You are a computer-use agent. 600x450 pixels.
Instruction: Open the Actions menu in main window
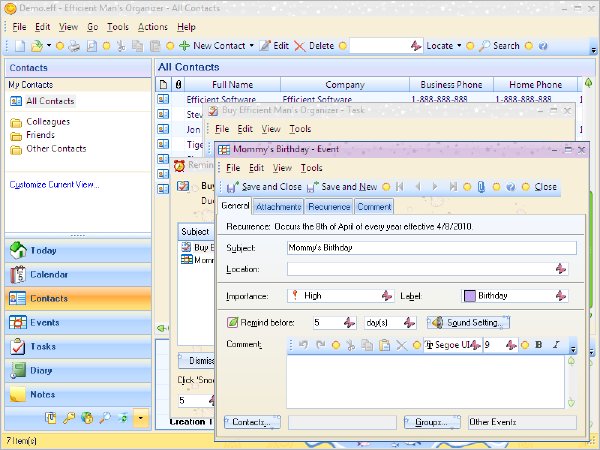click(x=153, y=27)
